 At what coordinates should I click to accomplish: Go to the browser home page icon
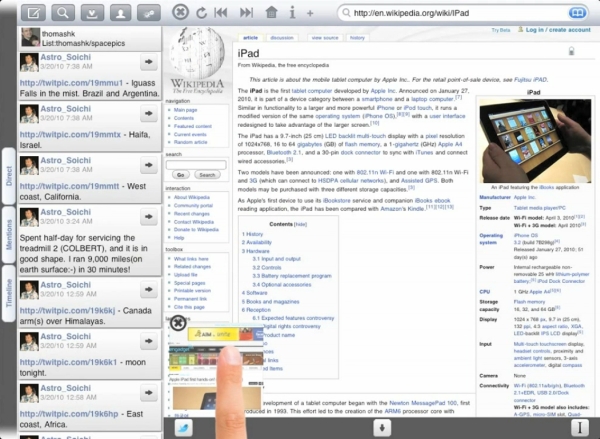[271, 13]
